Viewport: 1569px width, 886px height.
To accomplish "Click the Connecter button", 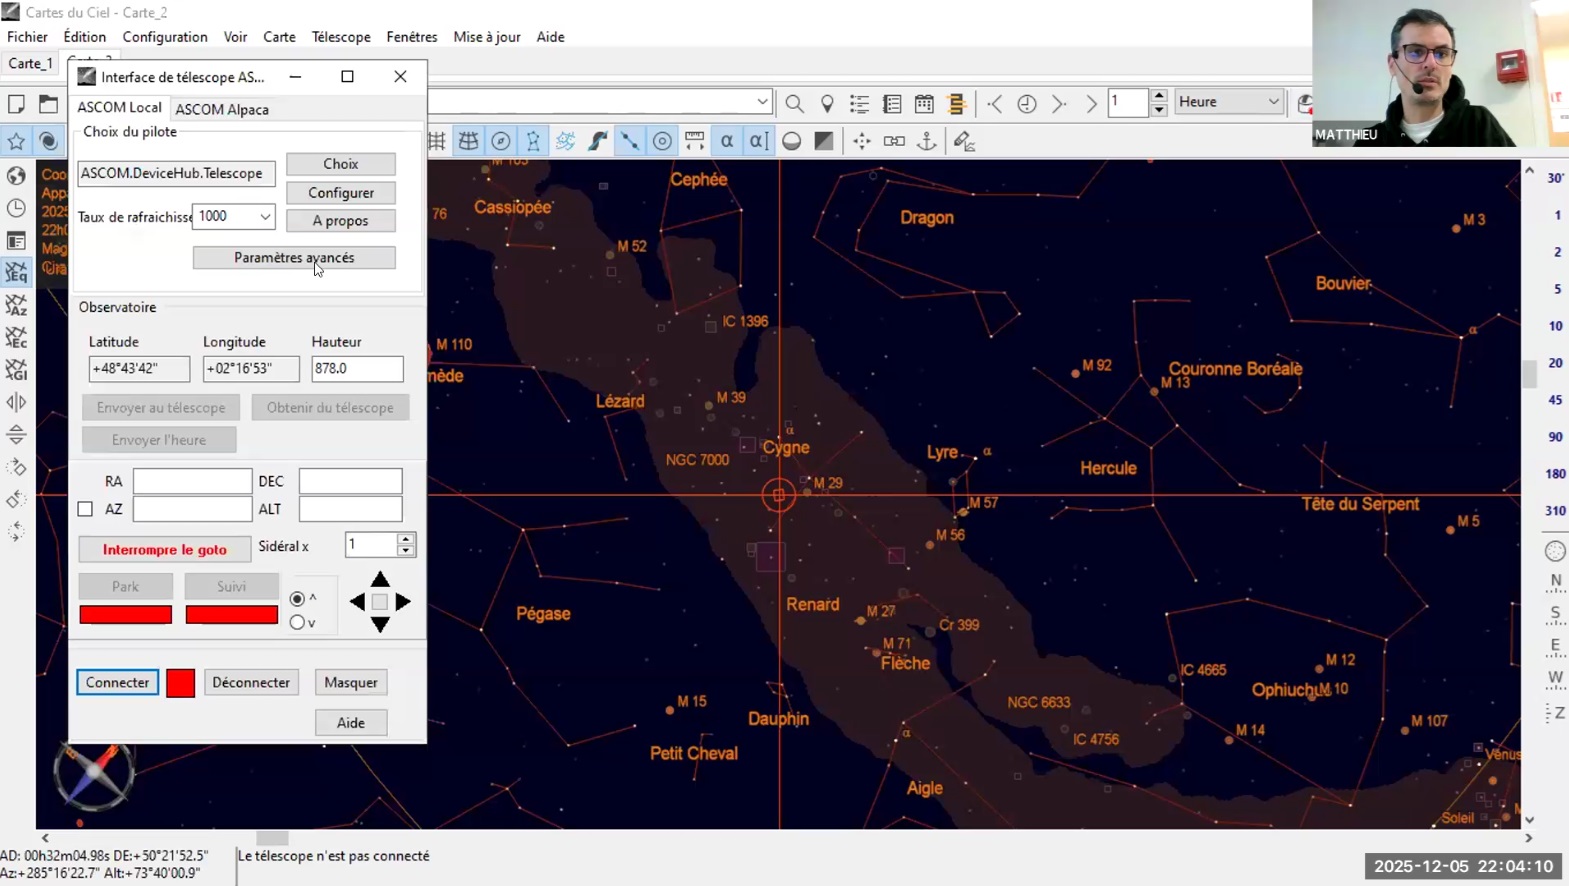I will (x=117, y=682).
